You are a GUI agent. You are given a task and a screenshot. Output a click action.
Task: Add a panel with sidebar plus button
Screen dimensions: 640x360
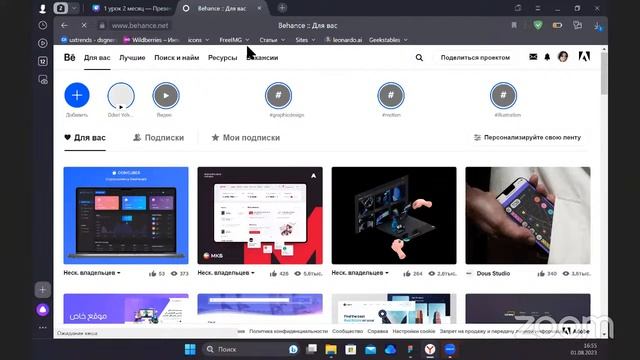(42, 290)
